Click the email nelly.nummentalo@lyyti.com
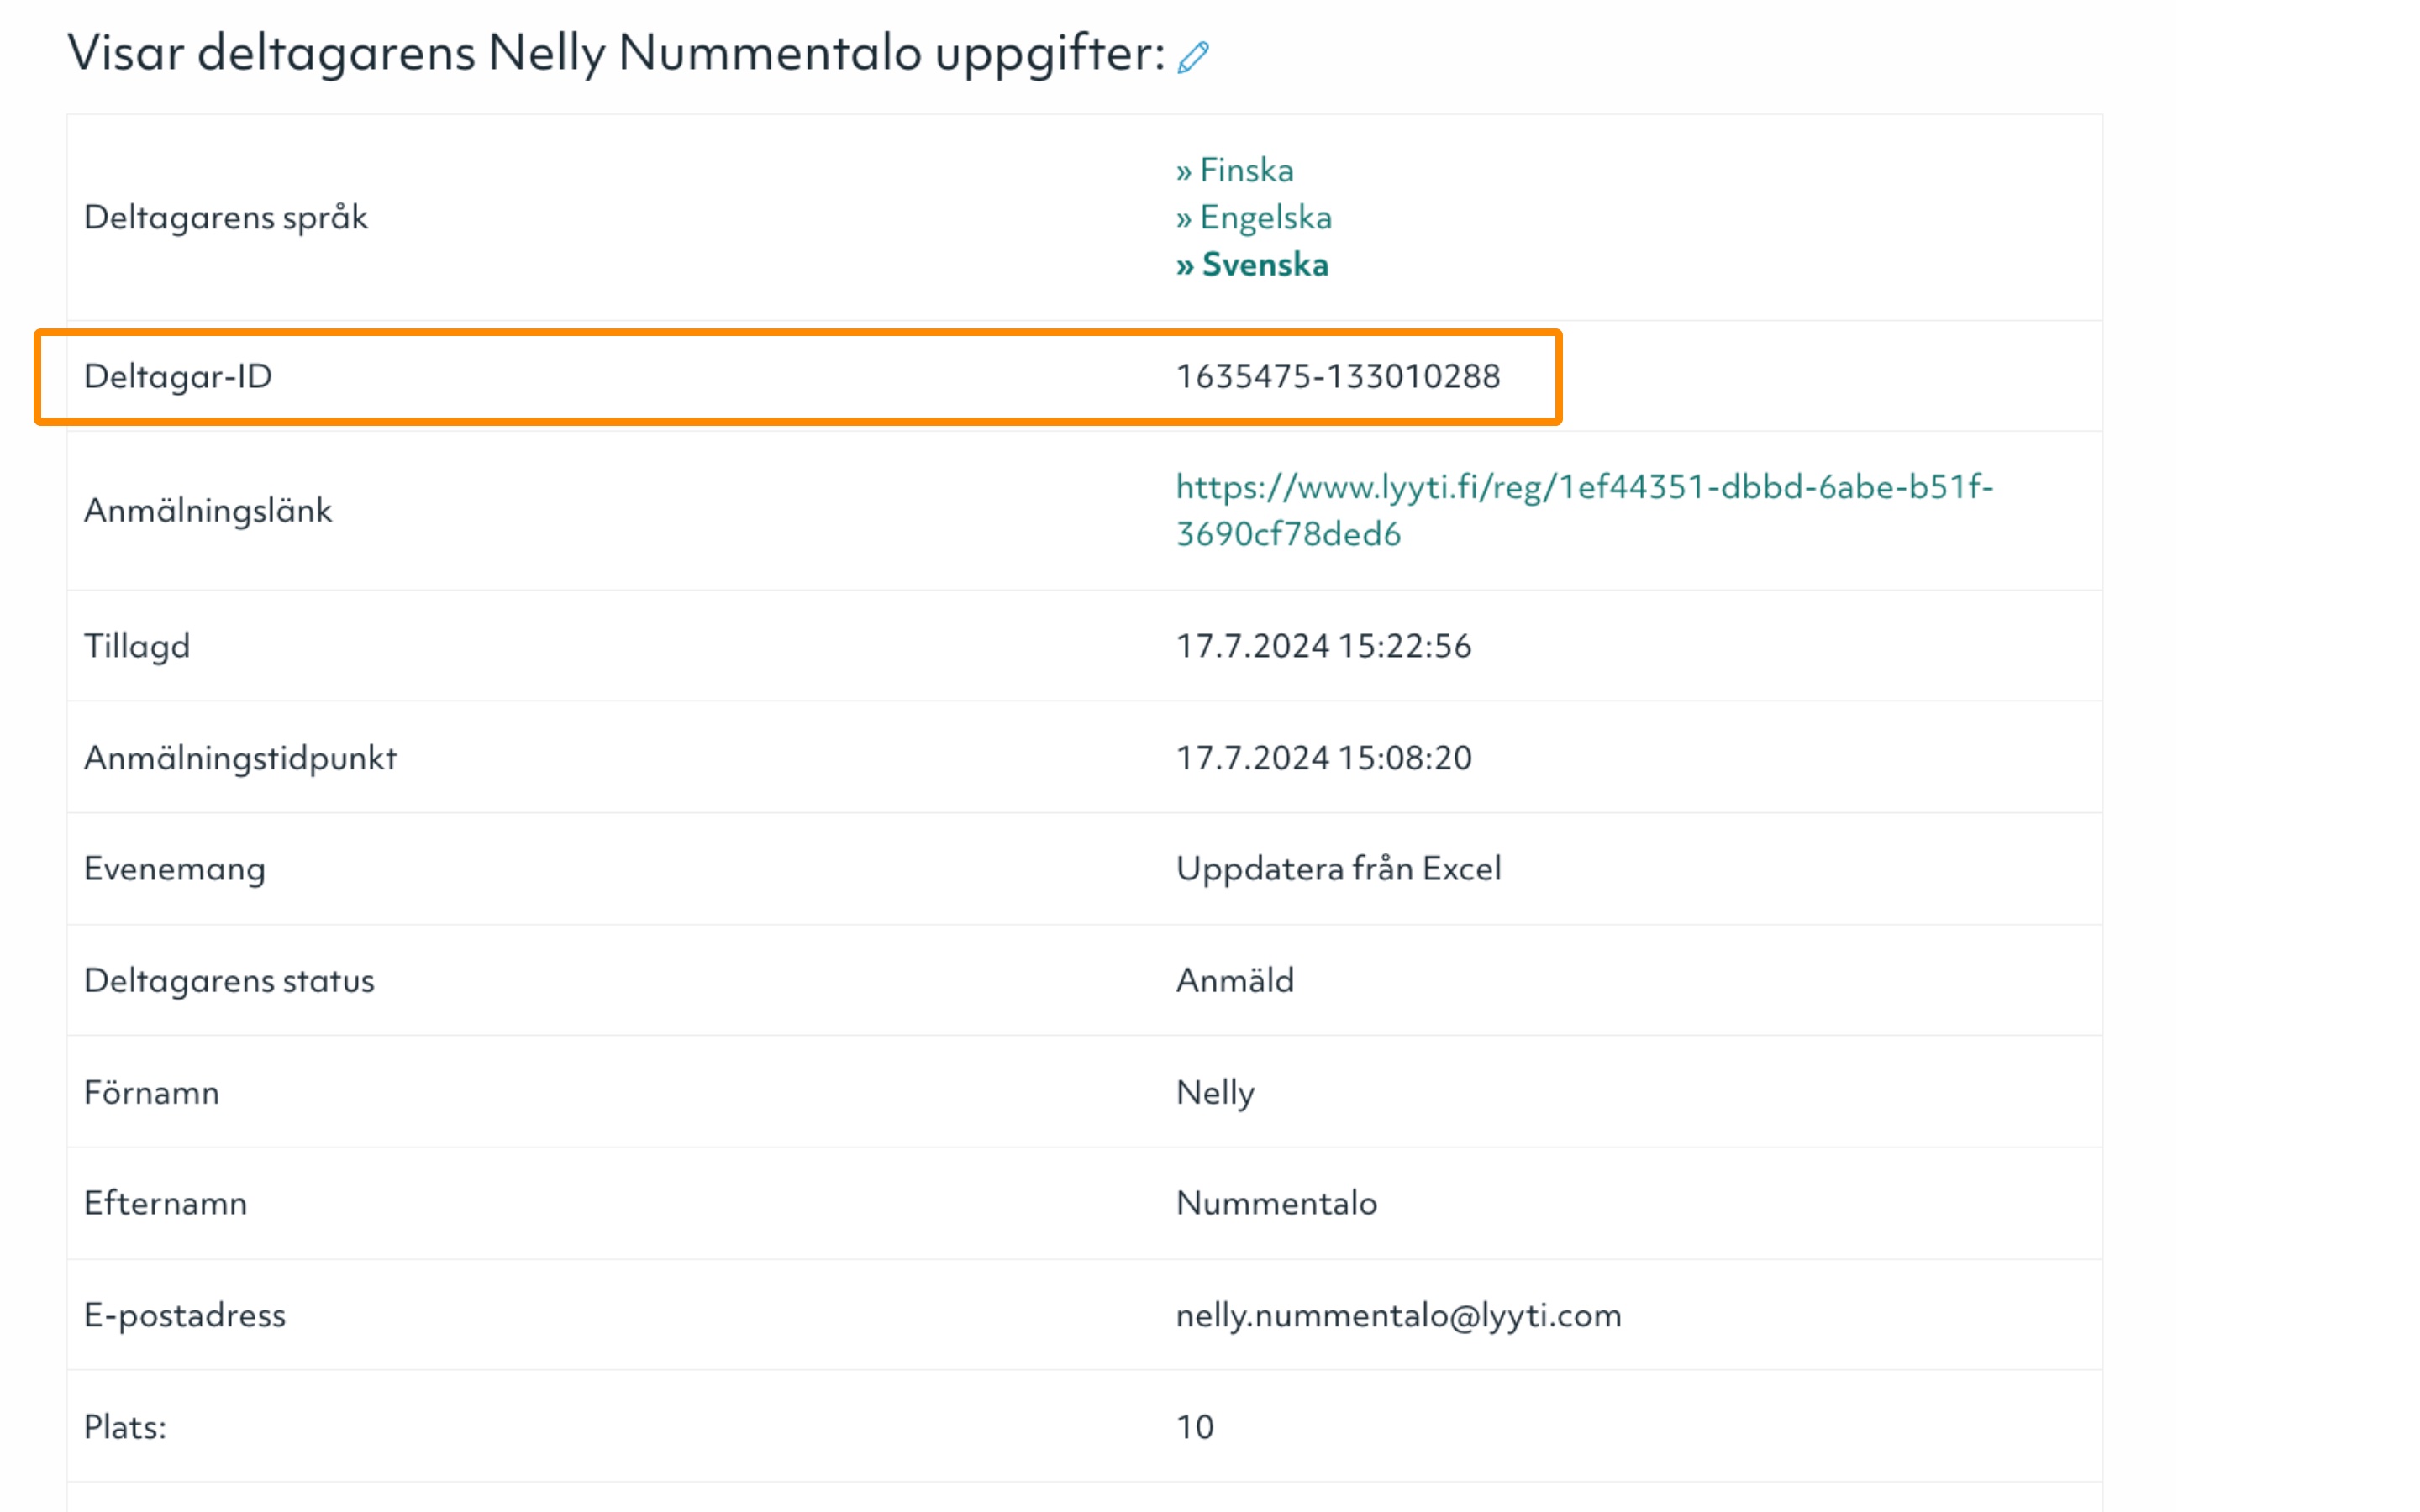Viewport: 2420px width, 1512px height. [x=1398, y=1315]
